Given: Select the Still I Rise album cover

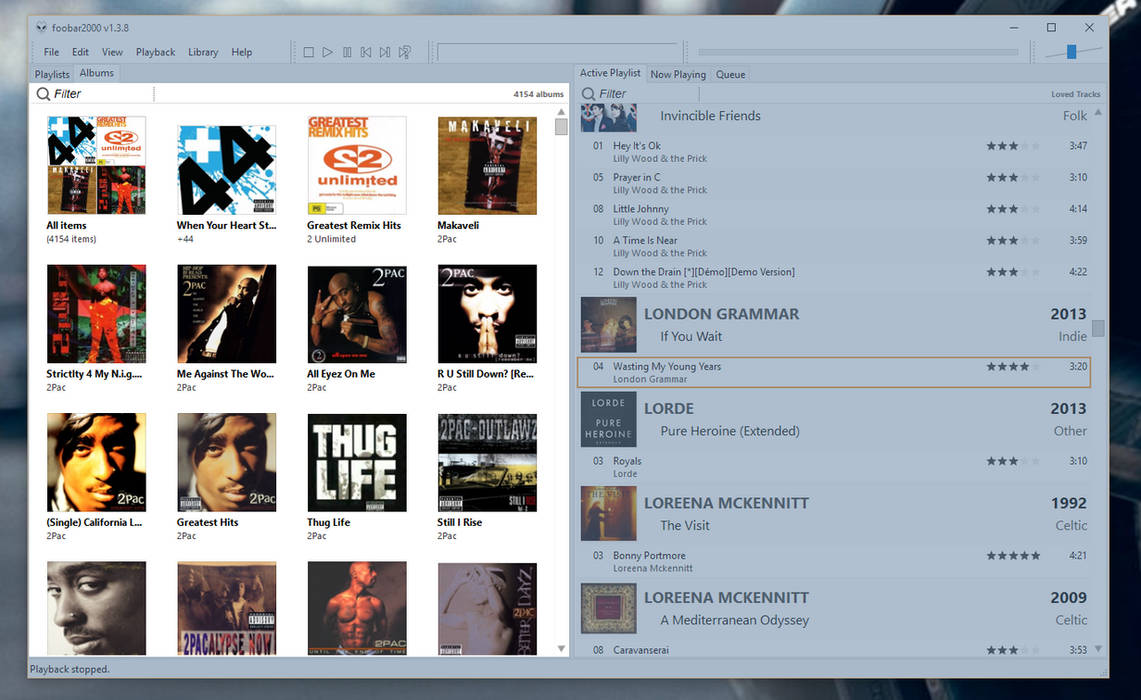Looking at the screenshot, I should point(487,462).
